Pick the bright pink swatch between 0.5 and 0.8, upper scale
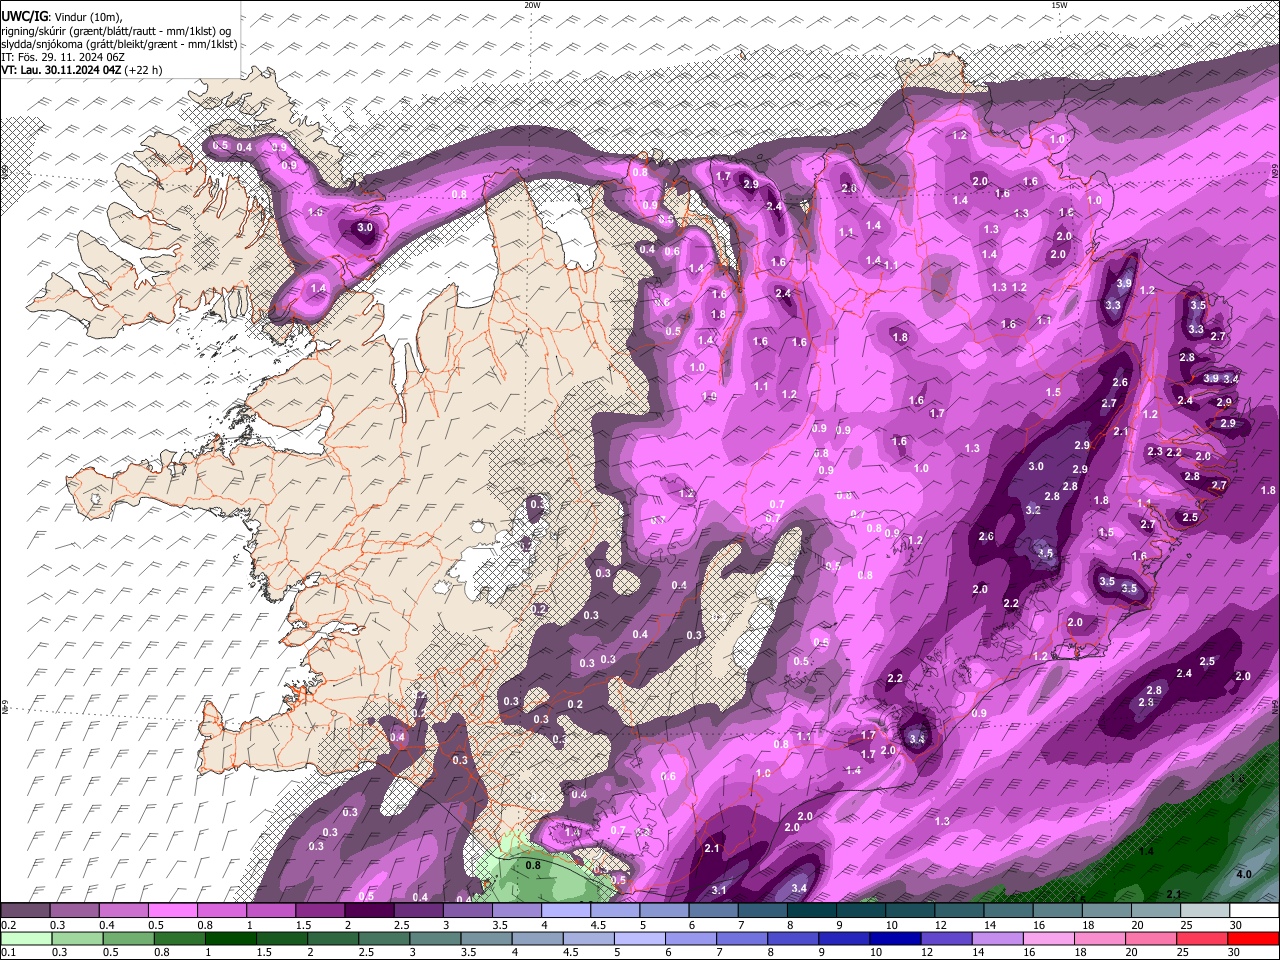The image size is (1280, 960). pyautogui.click(x=172, y=910)
